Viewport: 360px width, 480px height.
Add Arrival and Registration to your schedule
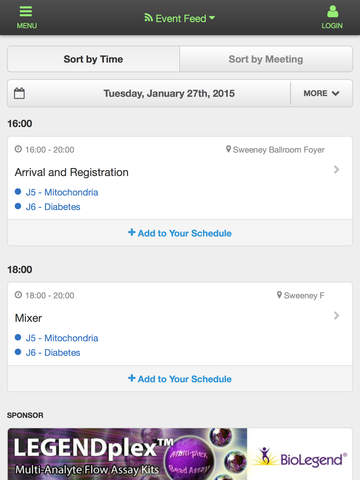(x=180, y=233)
